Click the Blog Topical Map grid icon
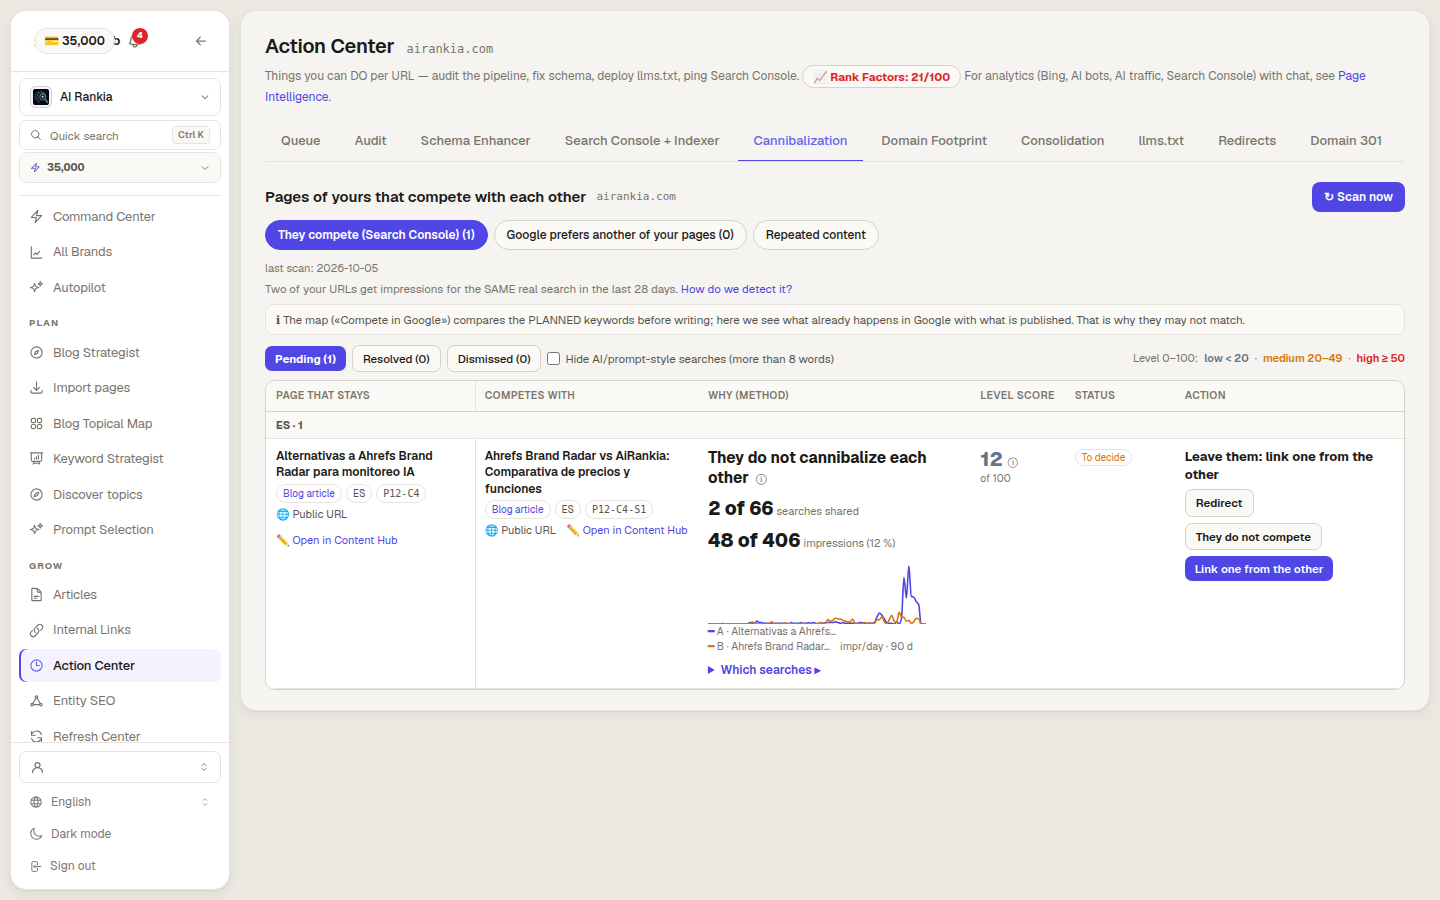 pos(36,424)
